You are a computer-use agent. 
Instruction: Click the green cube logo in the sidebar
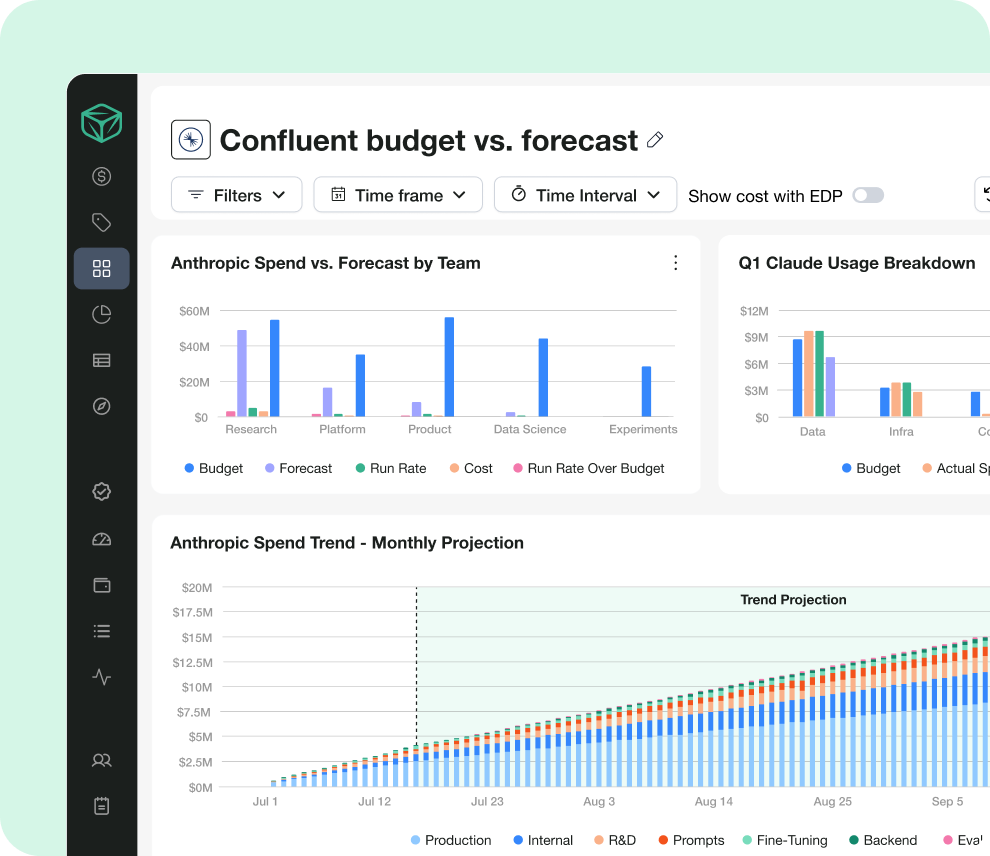[101, 123]
